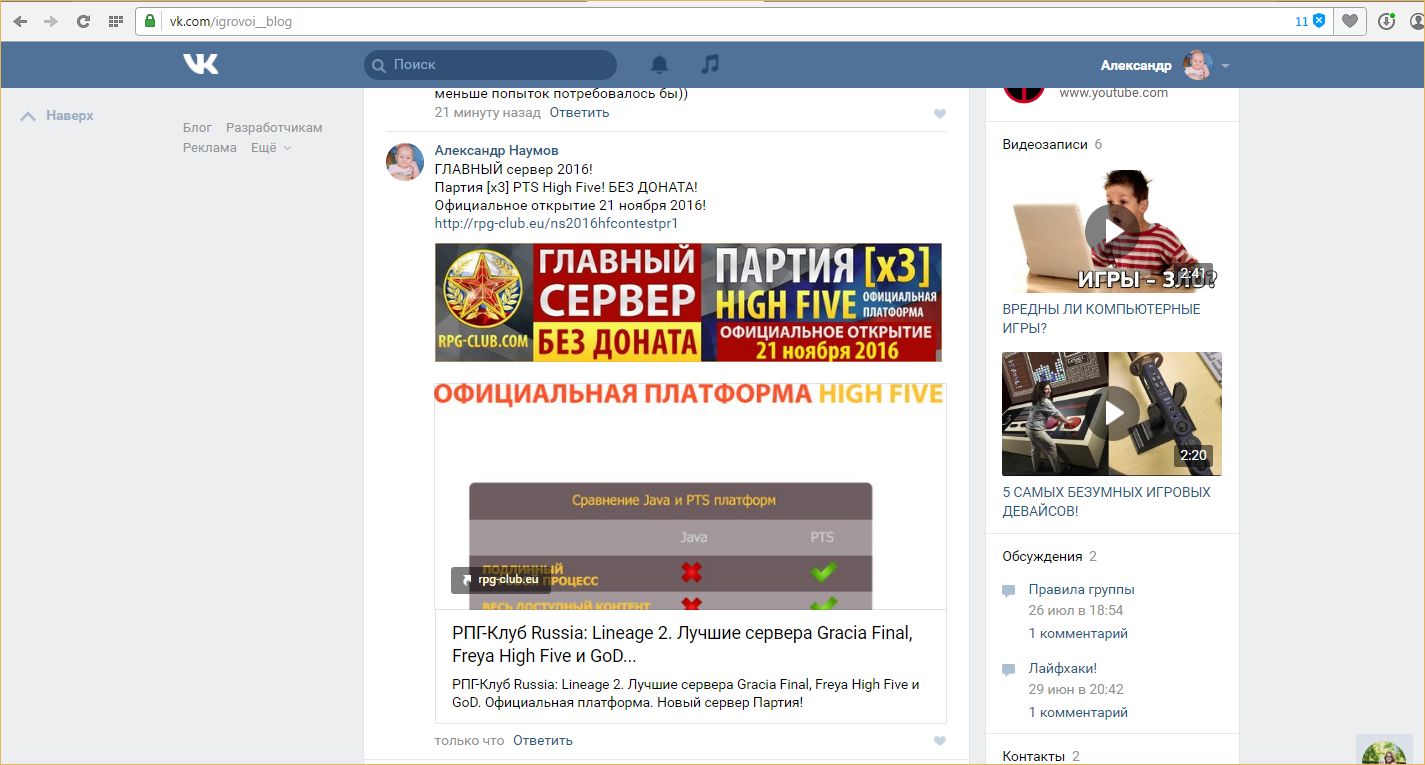The image size is (1425, 765).
Task: Expand the Ещё dropdown menu
Action: tap(270, 148)
